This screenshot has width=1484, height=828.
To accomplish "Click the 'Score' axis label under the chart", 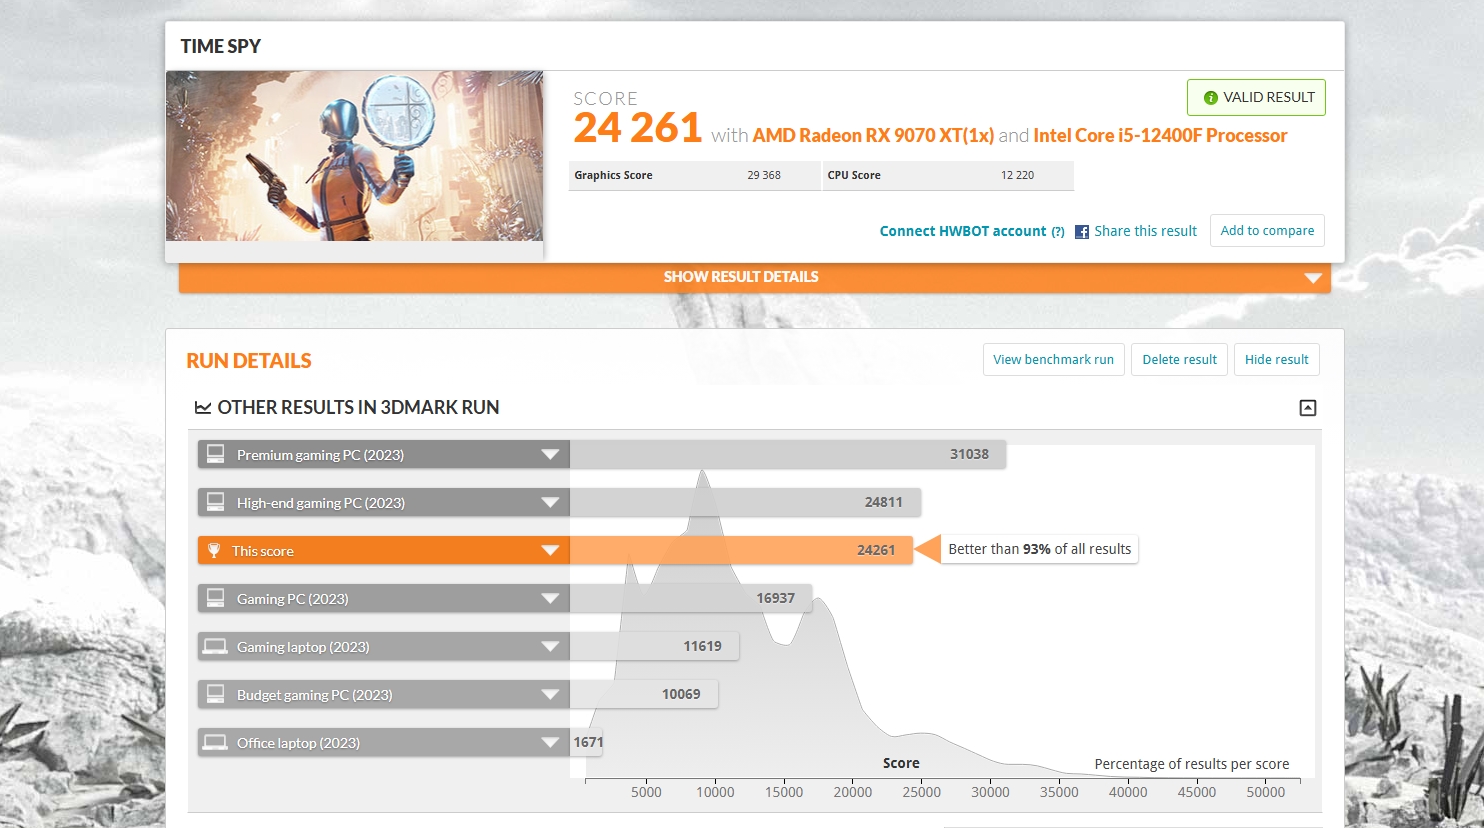I will [x=901, y=763].
